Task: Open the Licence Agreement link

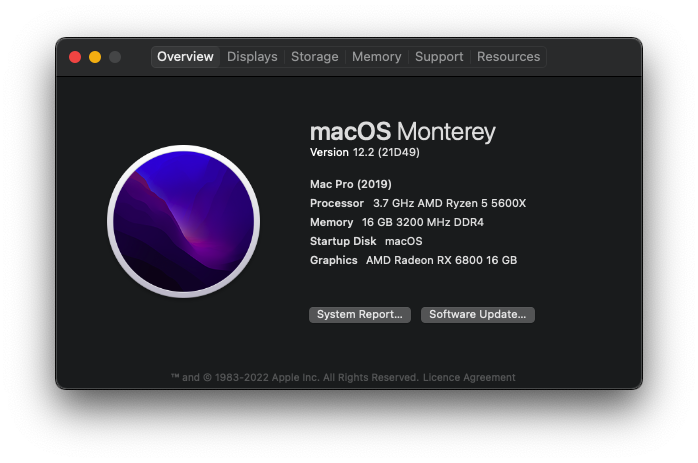Action: coord(469,378)
